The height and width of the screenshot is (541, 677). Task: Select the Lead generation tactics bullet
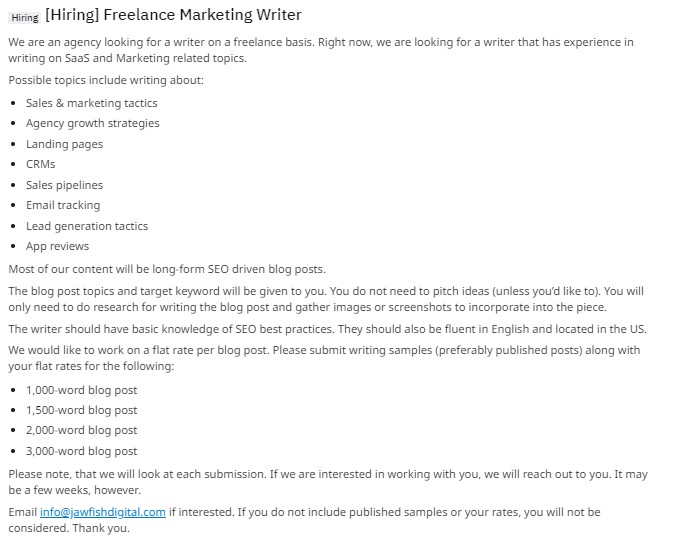point(87,226)
